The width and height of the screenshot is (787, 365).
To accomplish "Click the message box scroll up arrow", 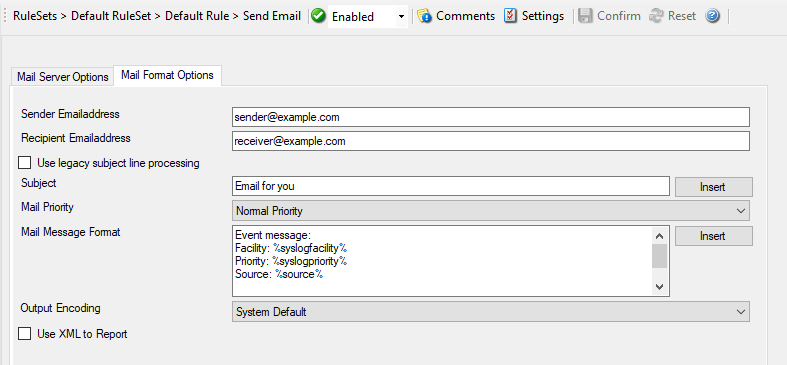I will pos(660,236).
